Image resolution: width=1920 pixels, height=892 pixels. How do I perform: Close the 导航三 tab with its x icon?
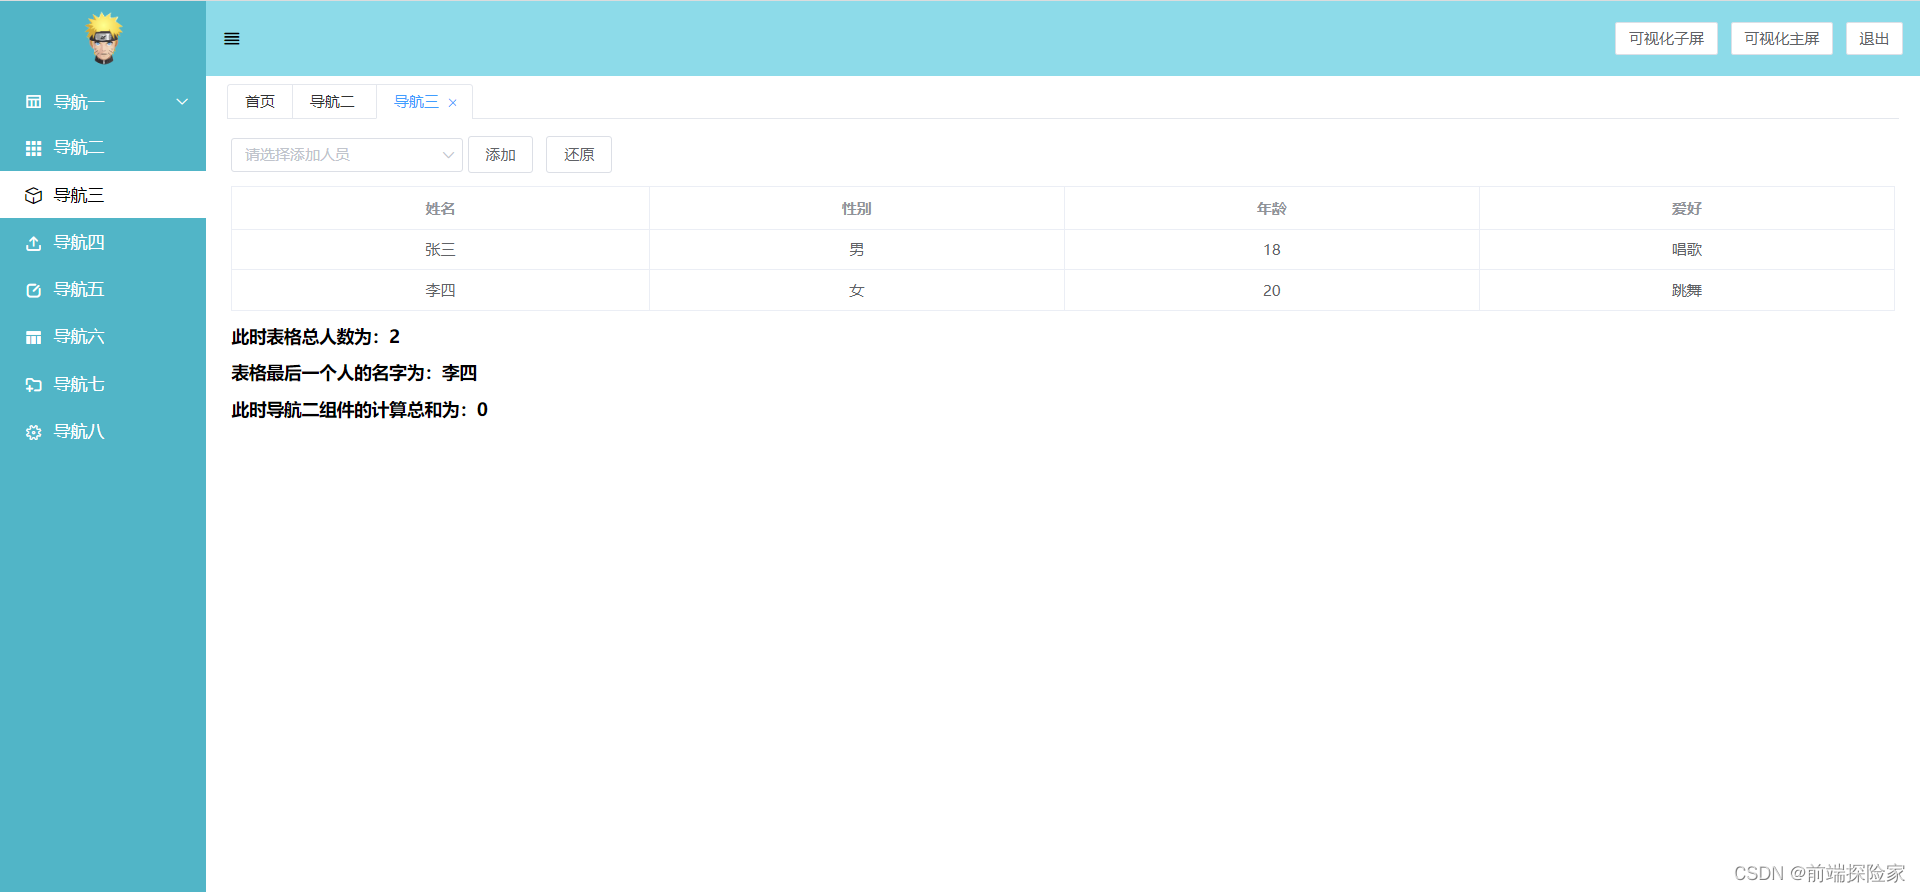(452, 103)
